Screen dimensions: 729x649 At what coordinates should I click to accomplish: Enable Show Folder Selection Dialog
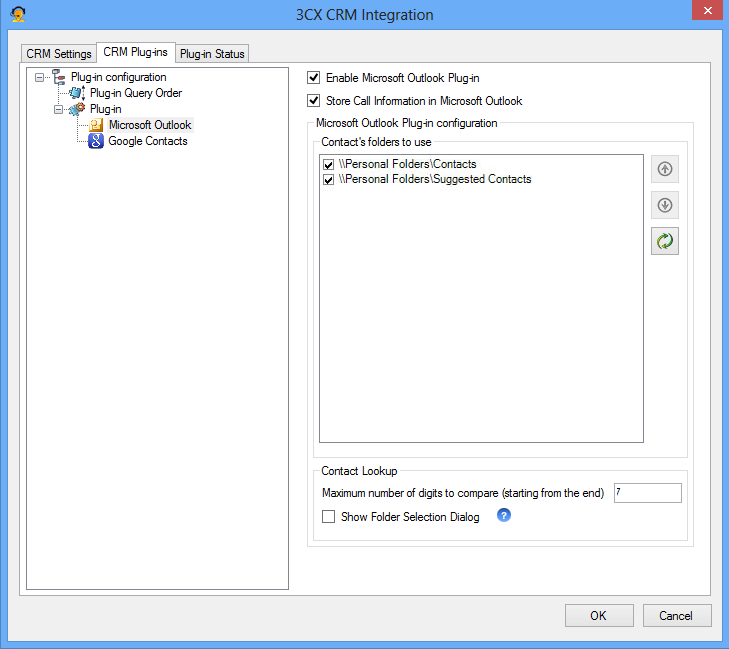tap(328, 517)
